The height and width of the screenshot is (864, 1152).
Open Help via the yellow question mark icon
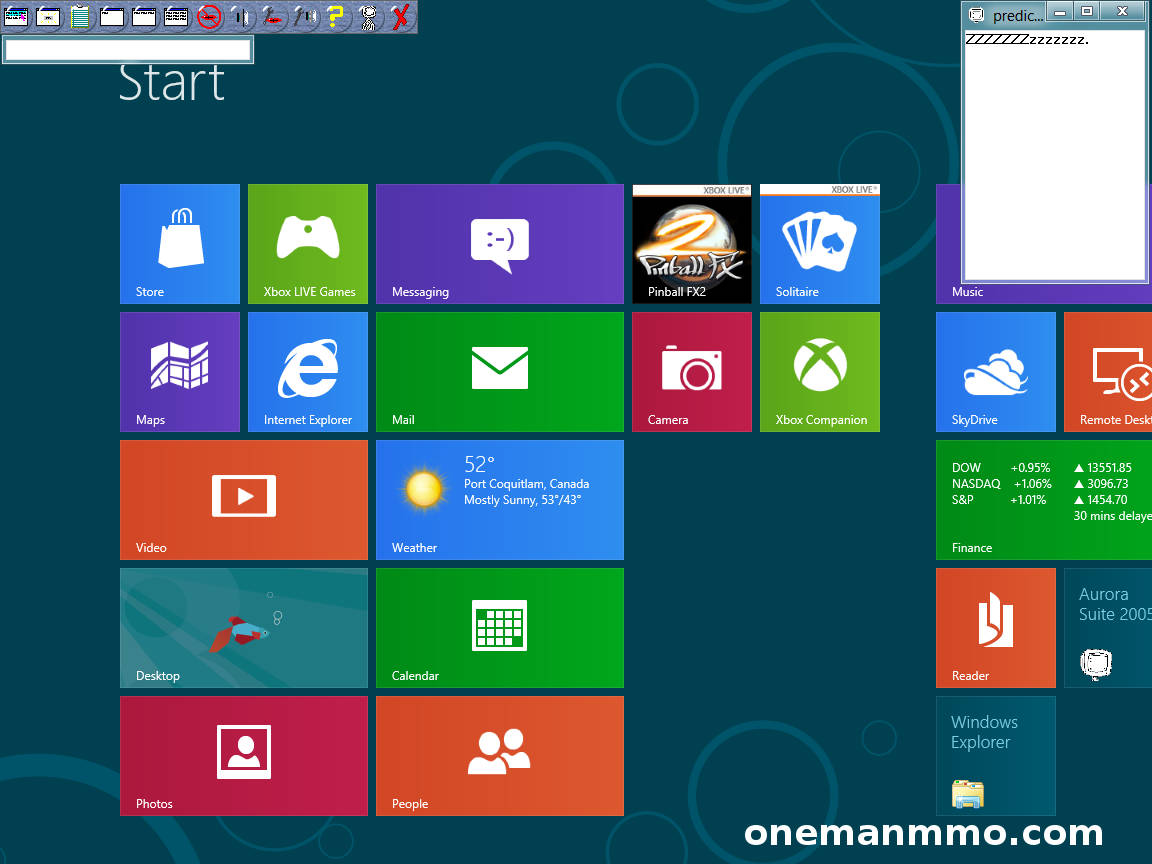click(x=337, y=17)
